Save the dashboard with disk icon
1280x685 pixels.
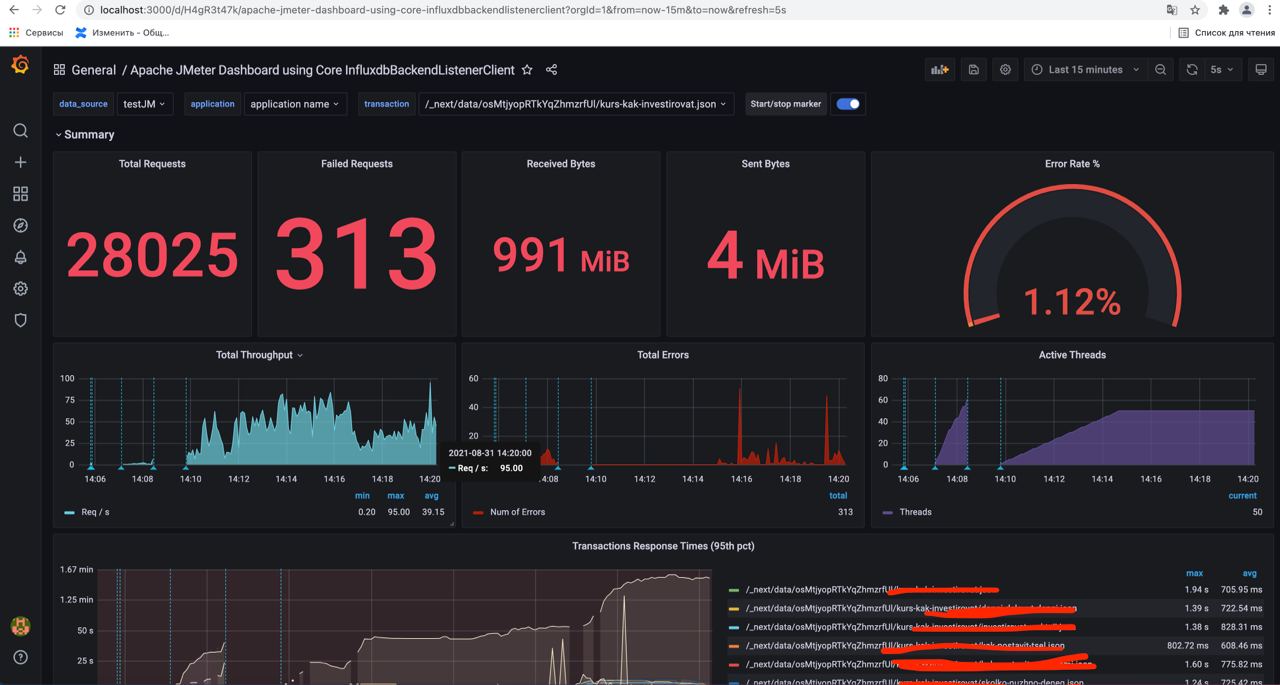[974, 70]
